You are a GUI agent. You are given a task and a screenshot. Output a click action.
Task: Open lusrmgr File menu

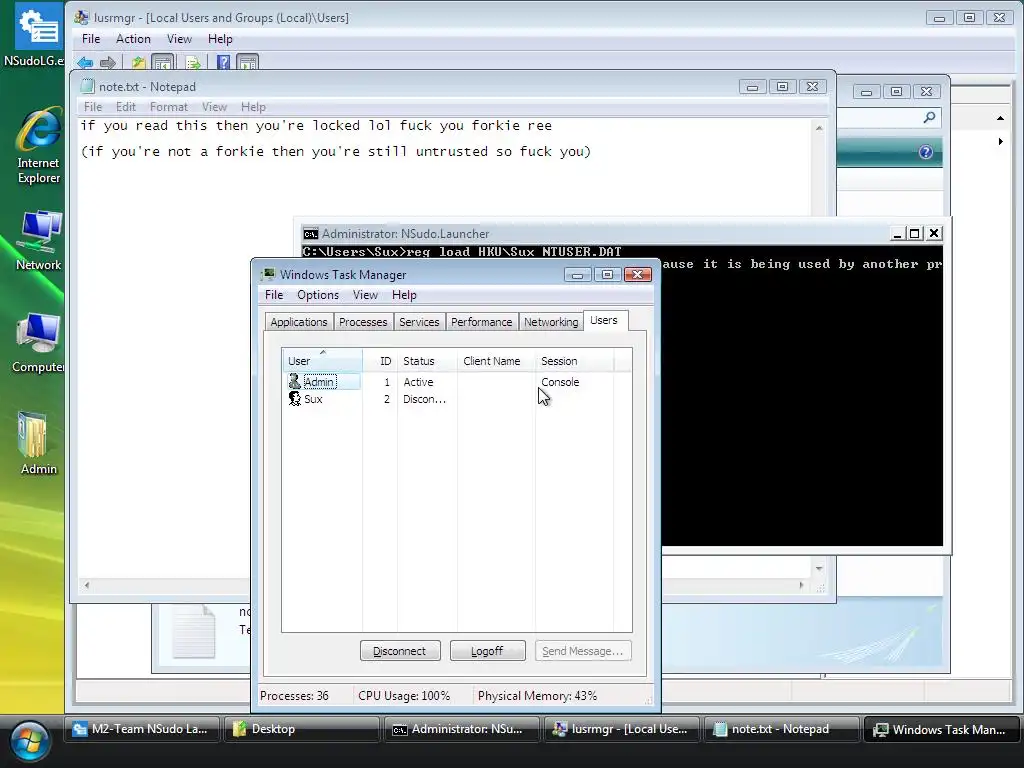point(91,39)
